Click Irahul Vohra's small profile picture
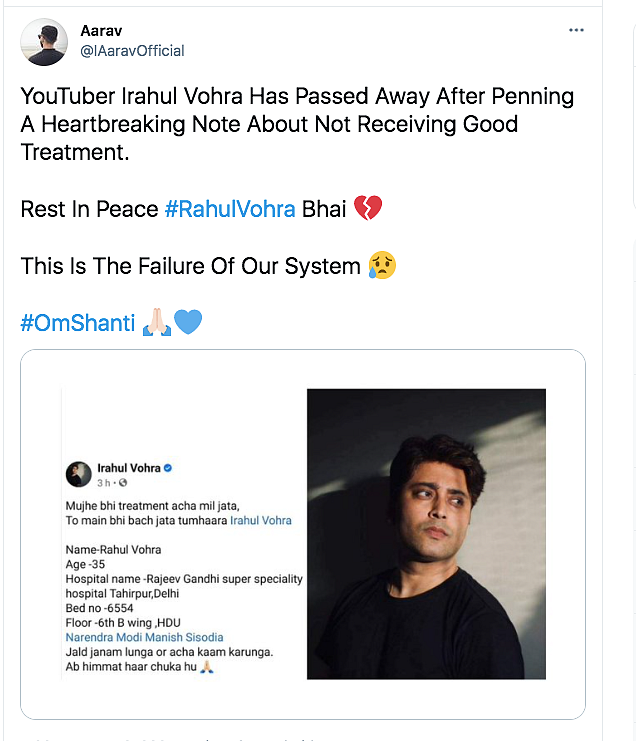 tap(78, 474)
